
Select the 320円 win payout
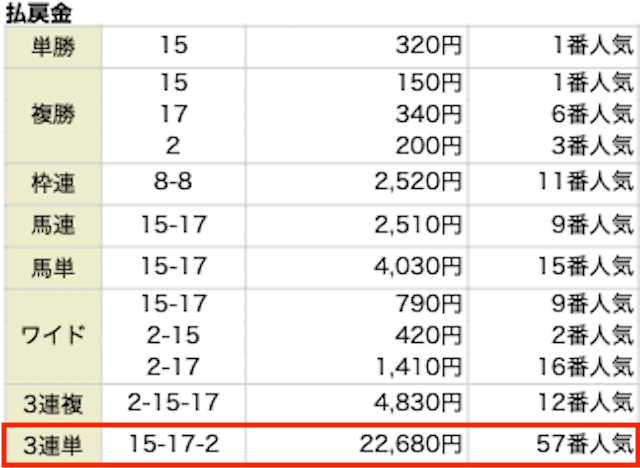tap(428, 47)
